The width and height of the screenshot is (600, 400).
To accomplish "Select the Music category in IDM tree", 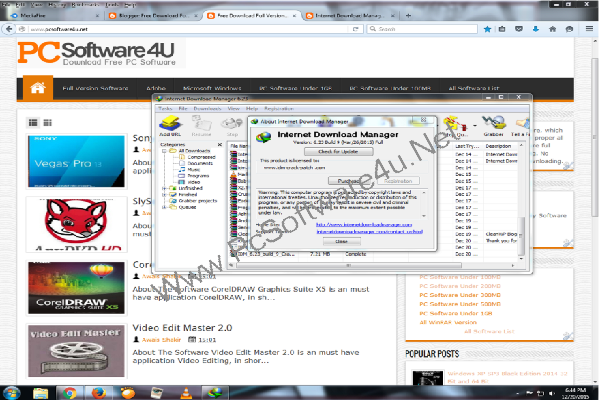I will click(194, 170).
